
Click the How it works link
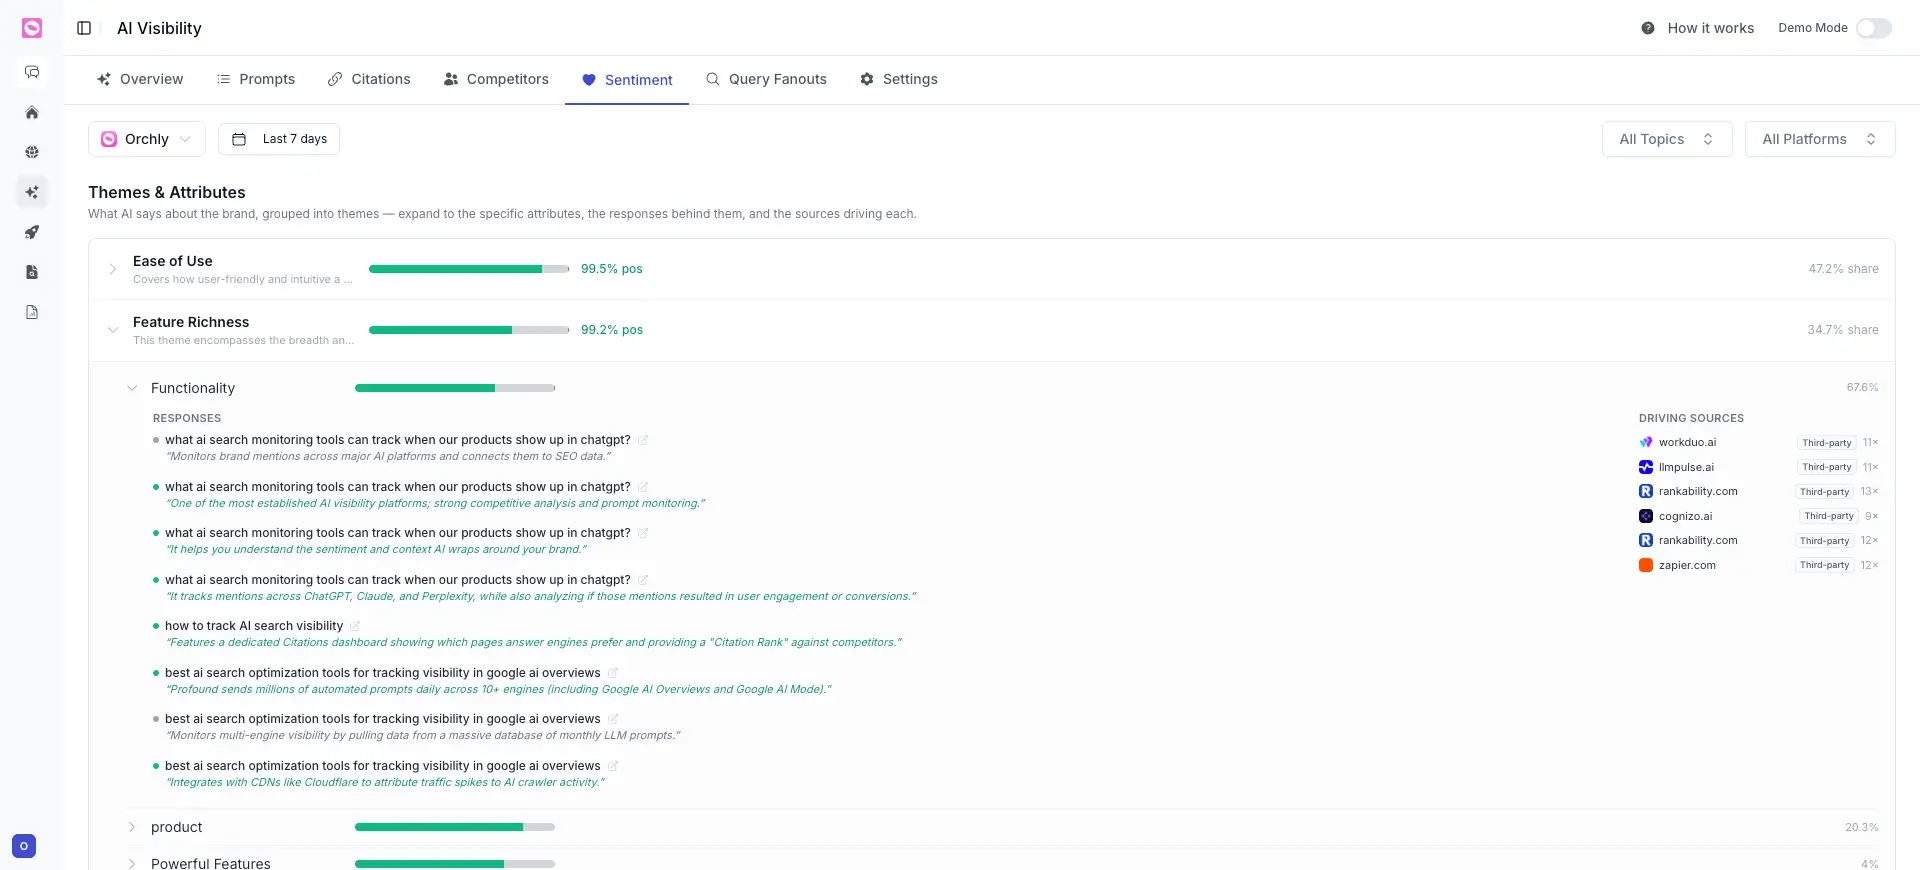[x=1710, y=28]
